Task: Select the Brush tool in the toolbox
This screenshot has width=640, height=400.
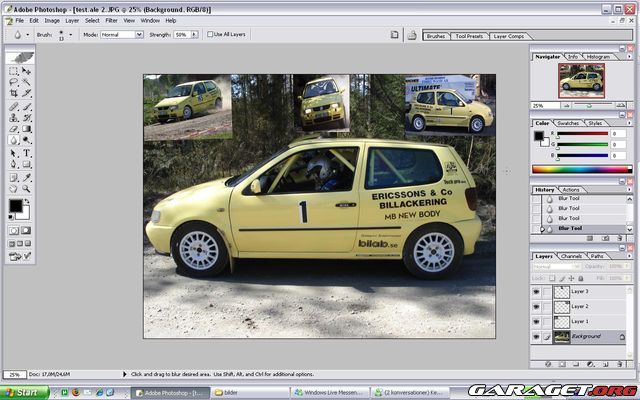Action: point(27,107)
